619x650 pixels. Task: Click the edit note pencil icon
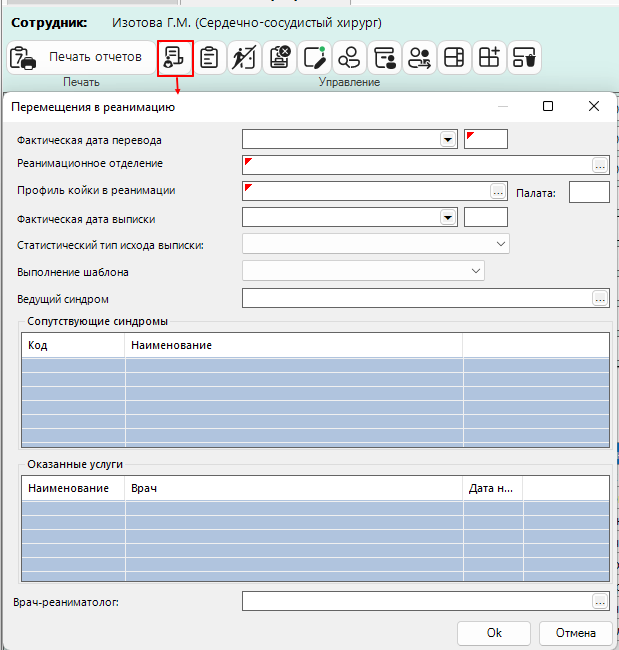314,58
